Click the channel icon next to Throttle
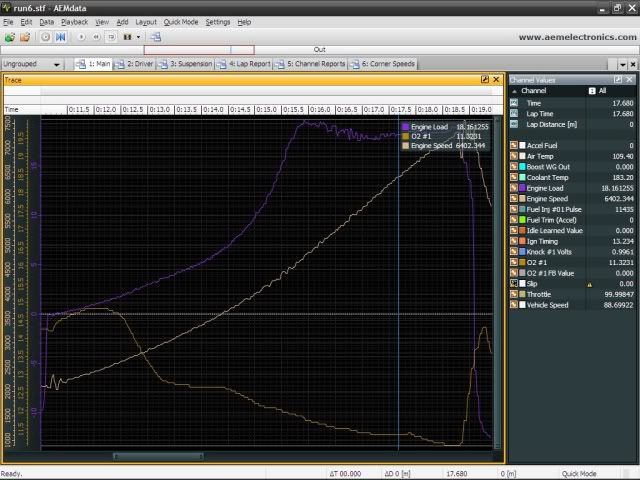The image size is (640, 480). (x=514, y=294)
